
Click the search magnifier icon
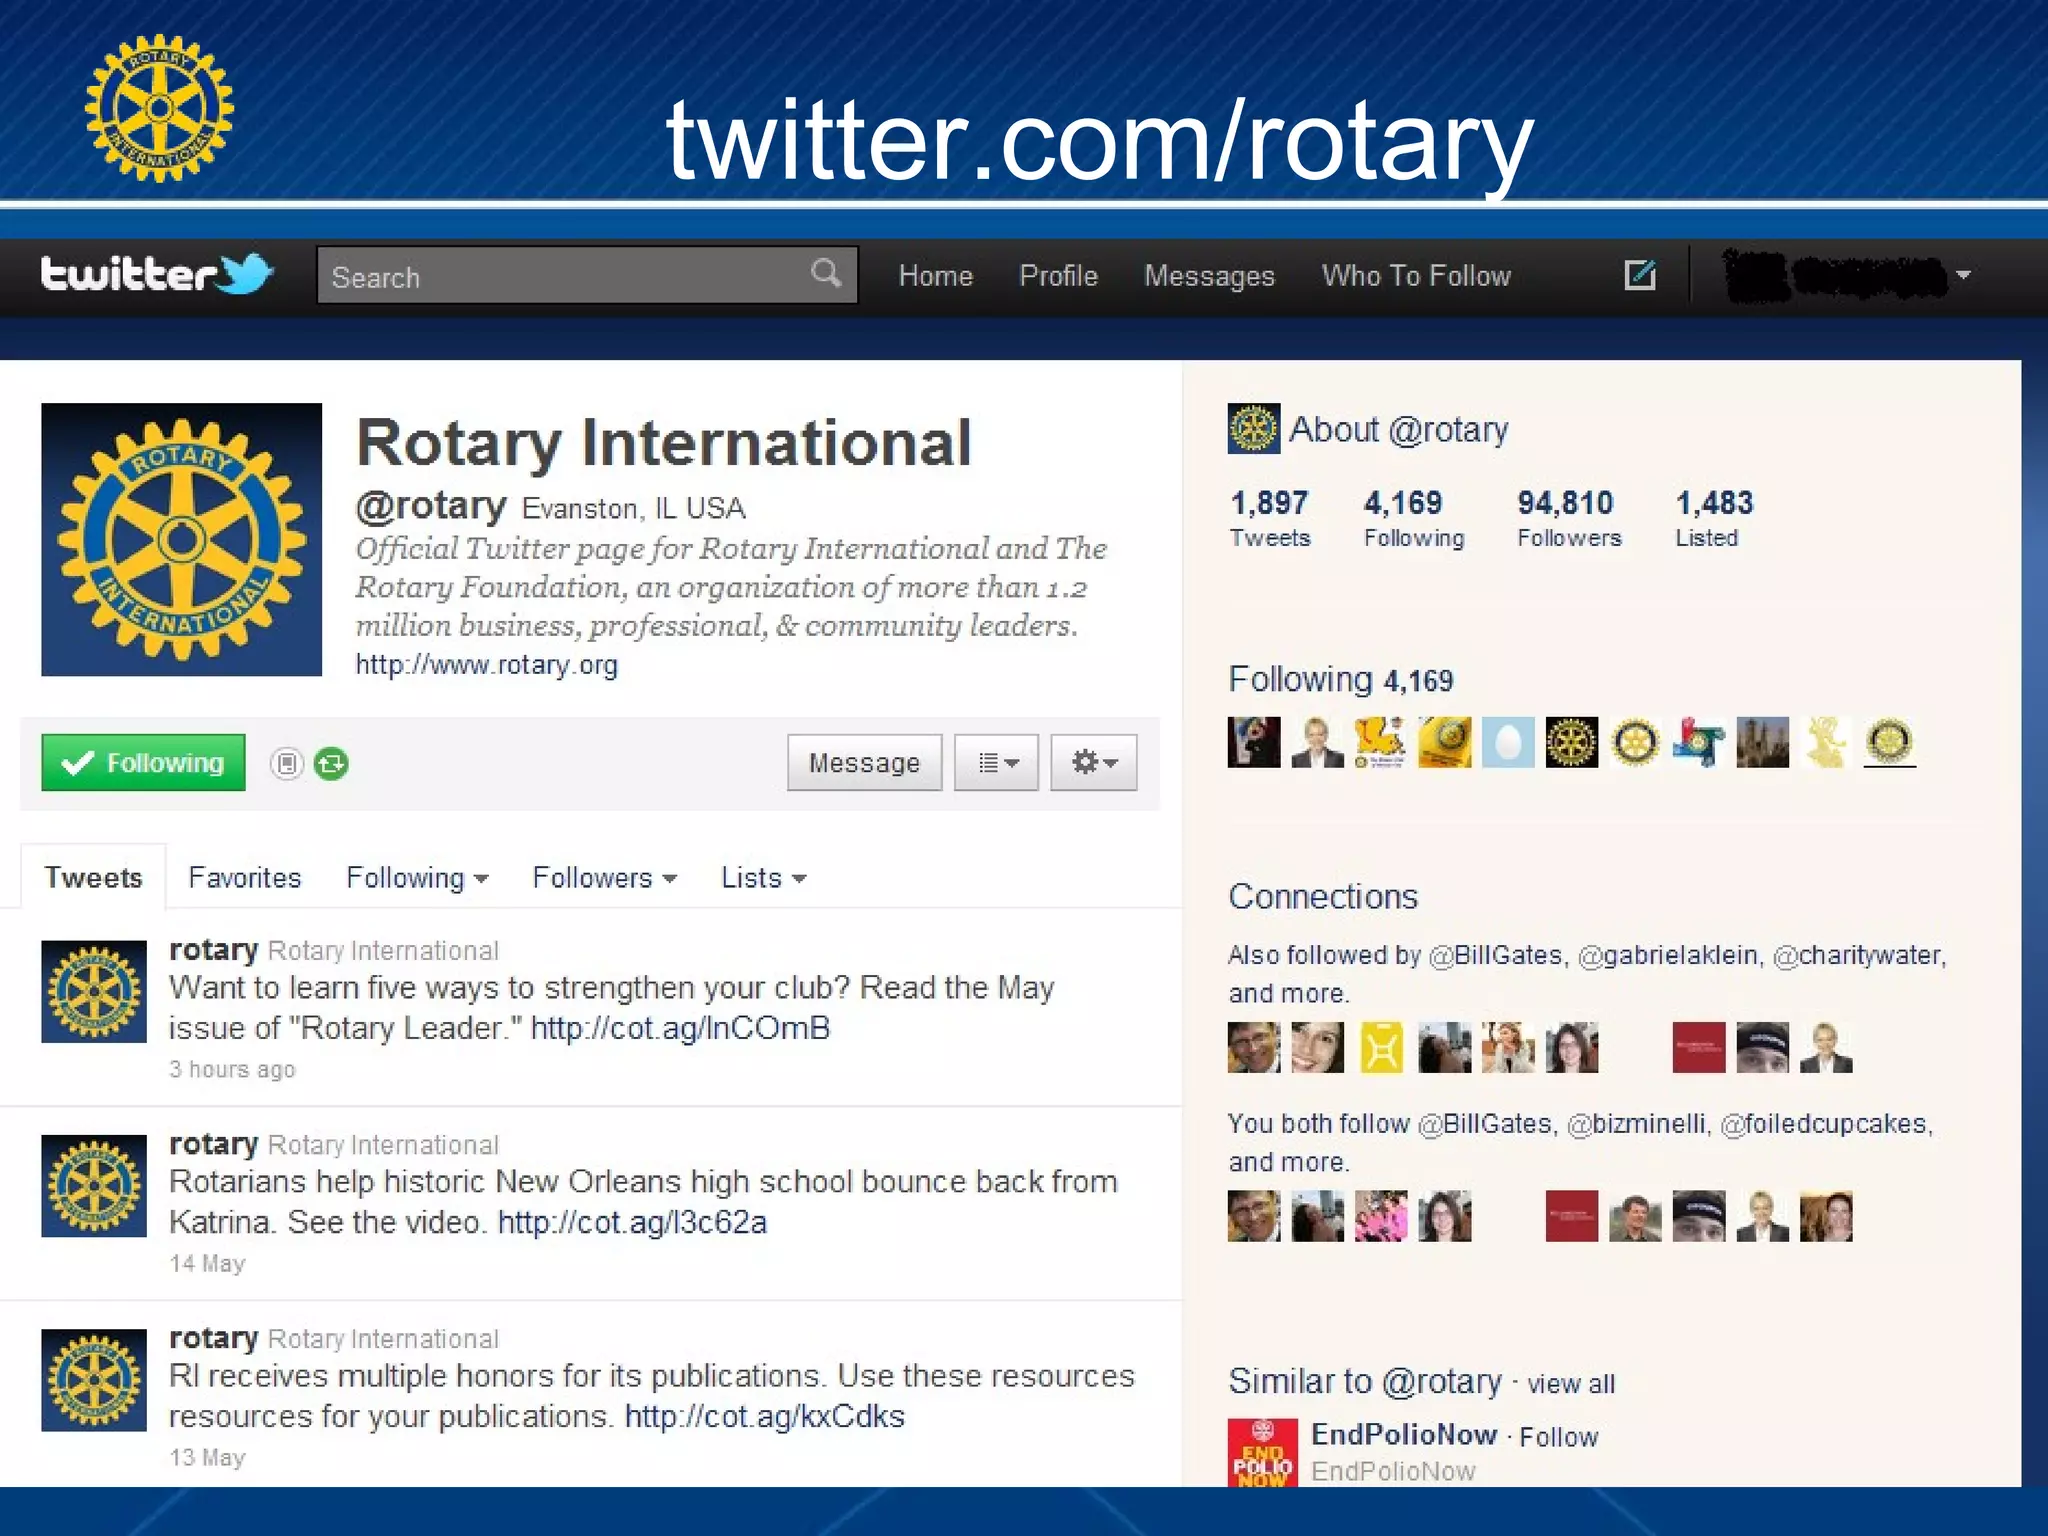coord(826,273)
